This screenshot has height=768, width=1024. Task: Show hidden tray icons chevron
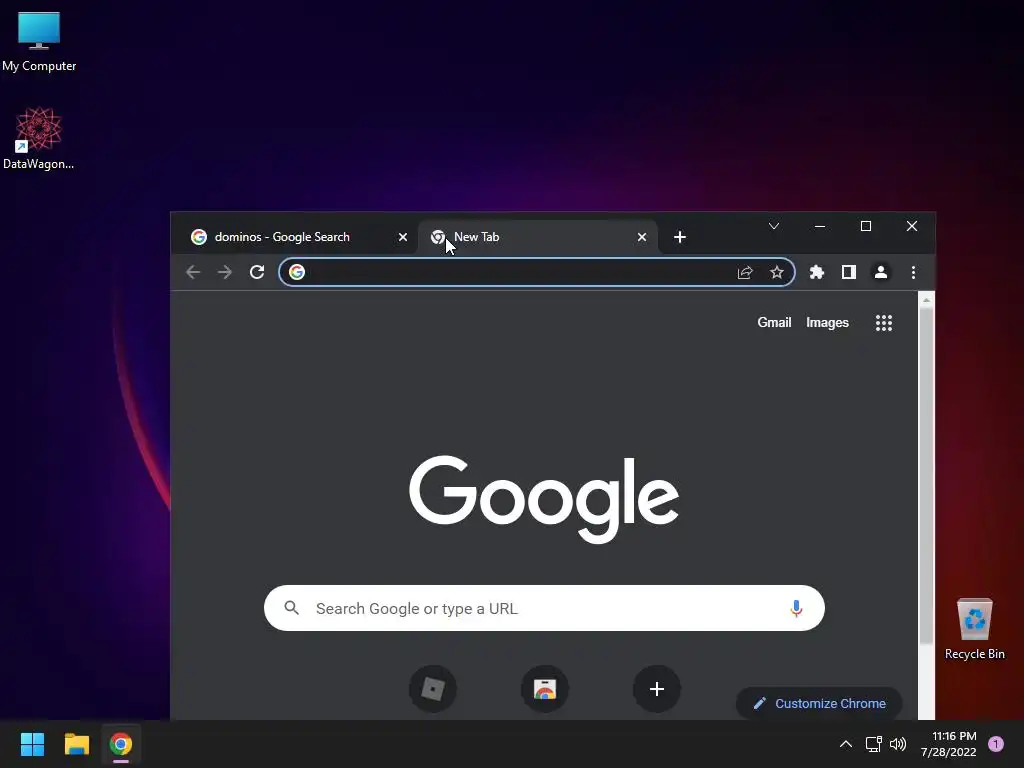pyautogui.click(x=846, y=744)
